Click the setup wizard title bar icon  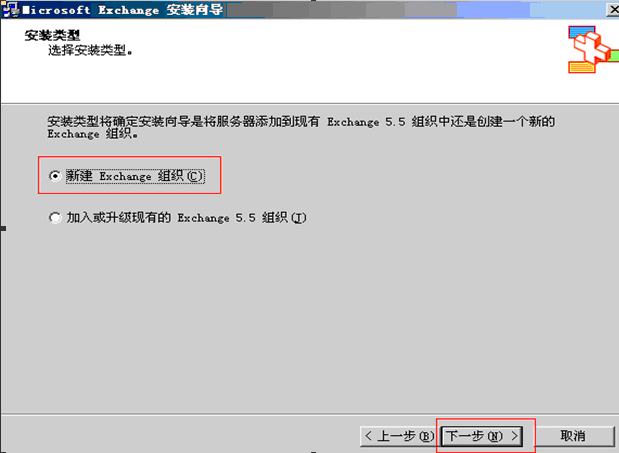(11, 9)
